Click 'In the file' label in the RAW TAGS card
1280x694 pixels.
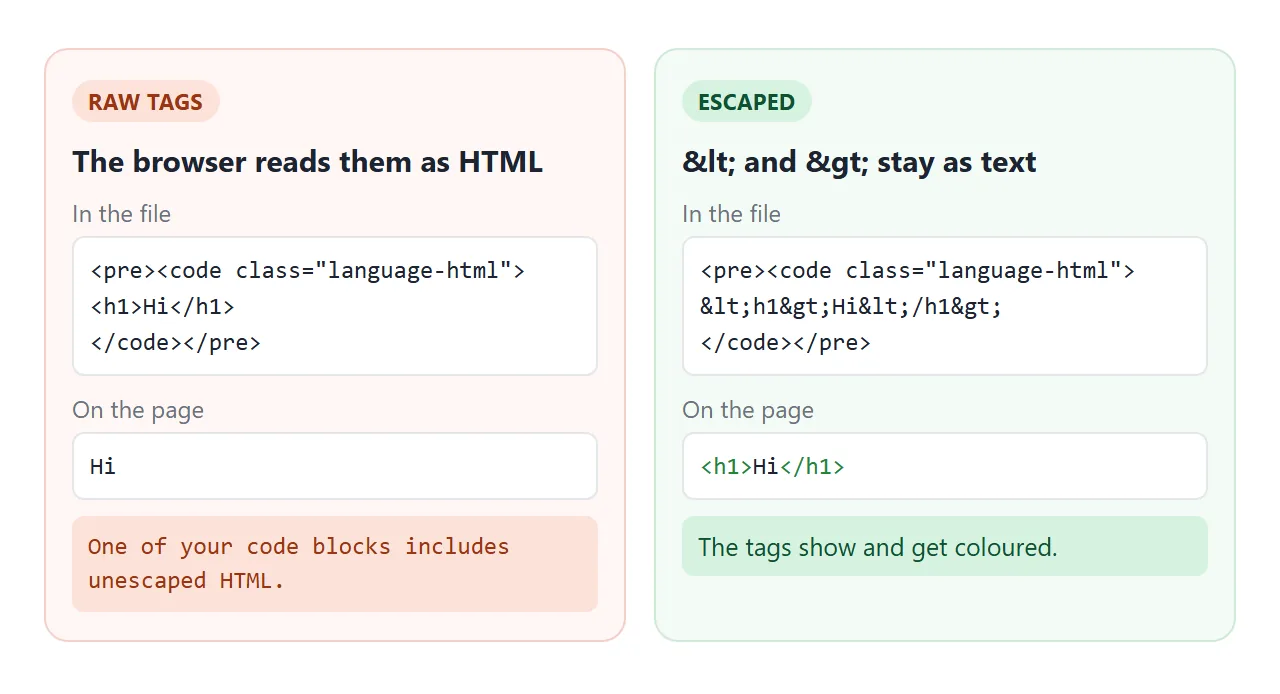tap(121, 214)
